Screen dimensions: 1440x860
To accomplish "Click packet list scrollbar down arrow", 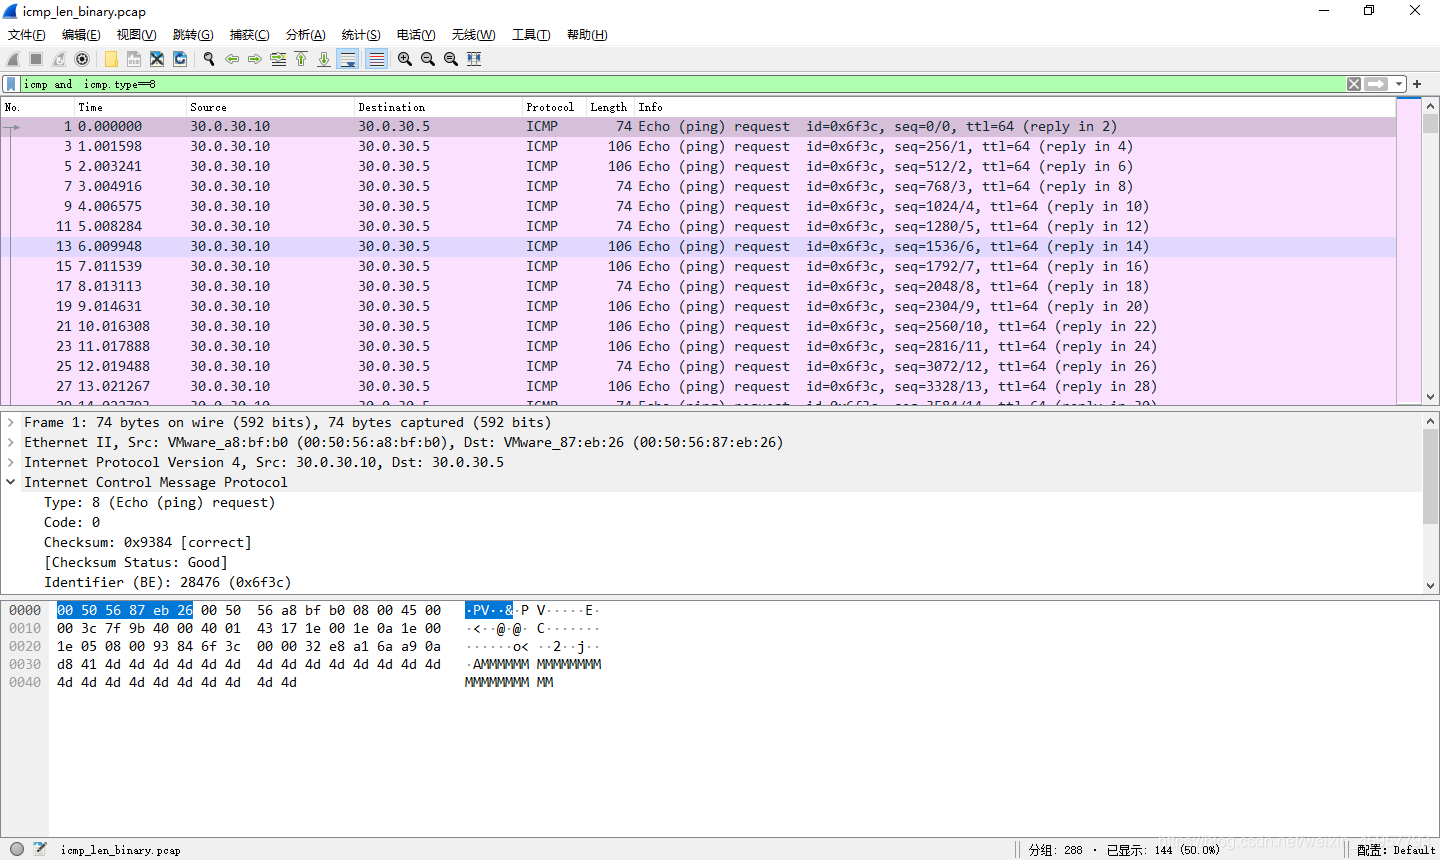I will click(x=1430, y=397).
